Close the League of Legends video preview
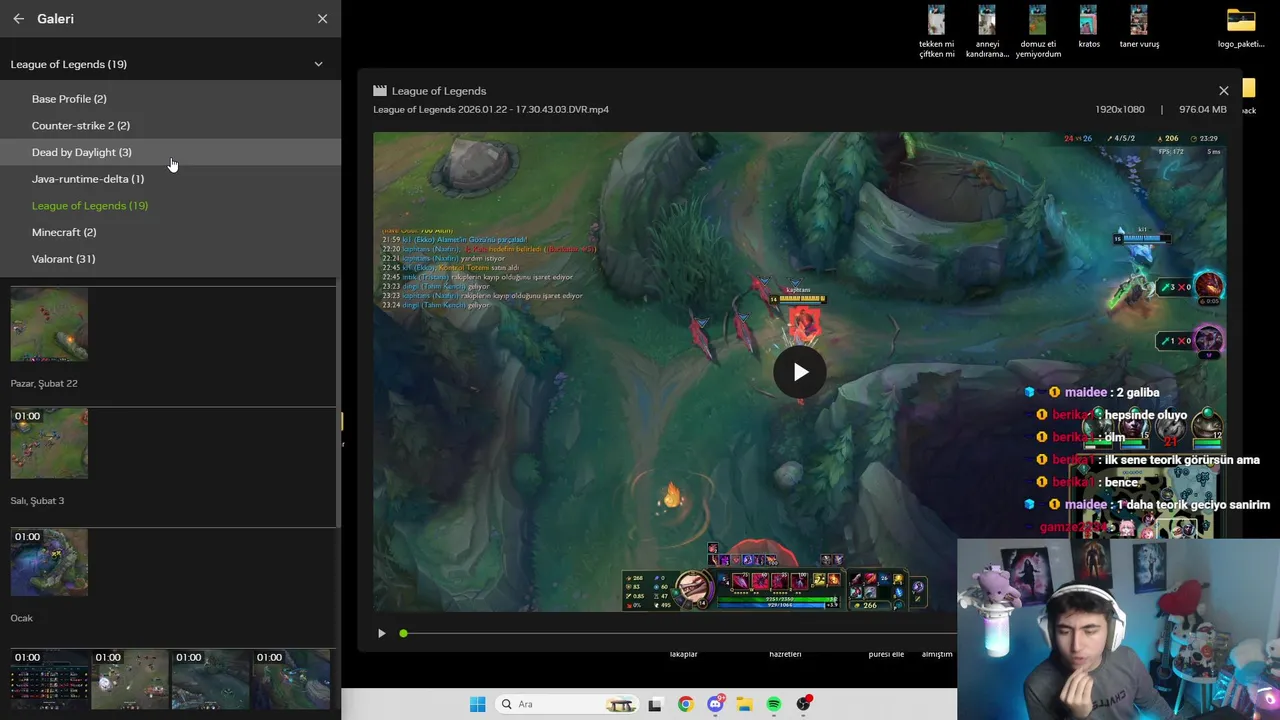This screenshot has height=720, width=1280. tap(1223, 91)
